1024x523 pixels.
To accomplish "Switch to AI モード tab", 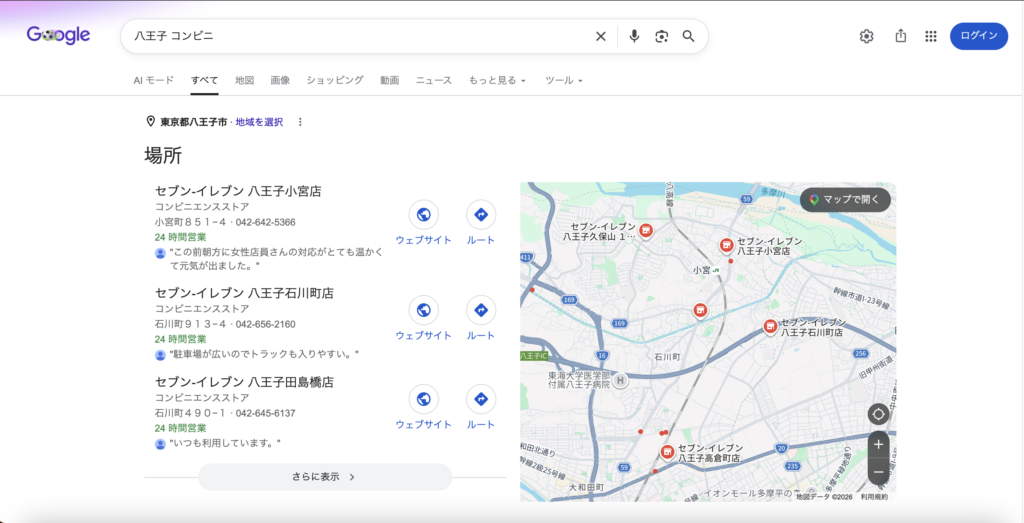I will click(153, 80).
